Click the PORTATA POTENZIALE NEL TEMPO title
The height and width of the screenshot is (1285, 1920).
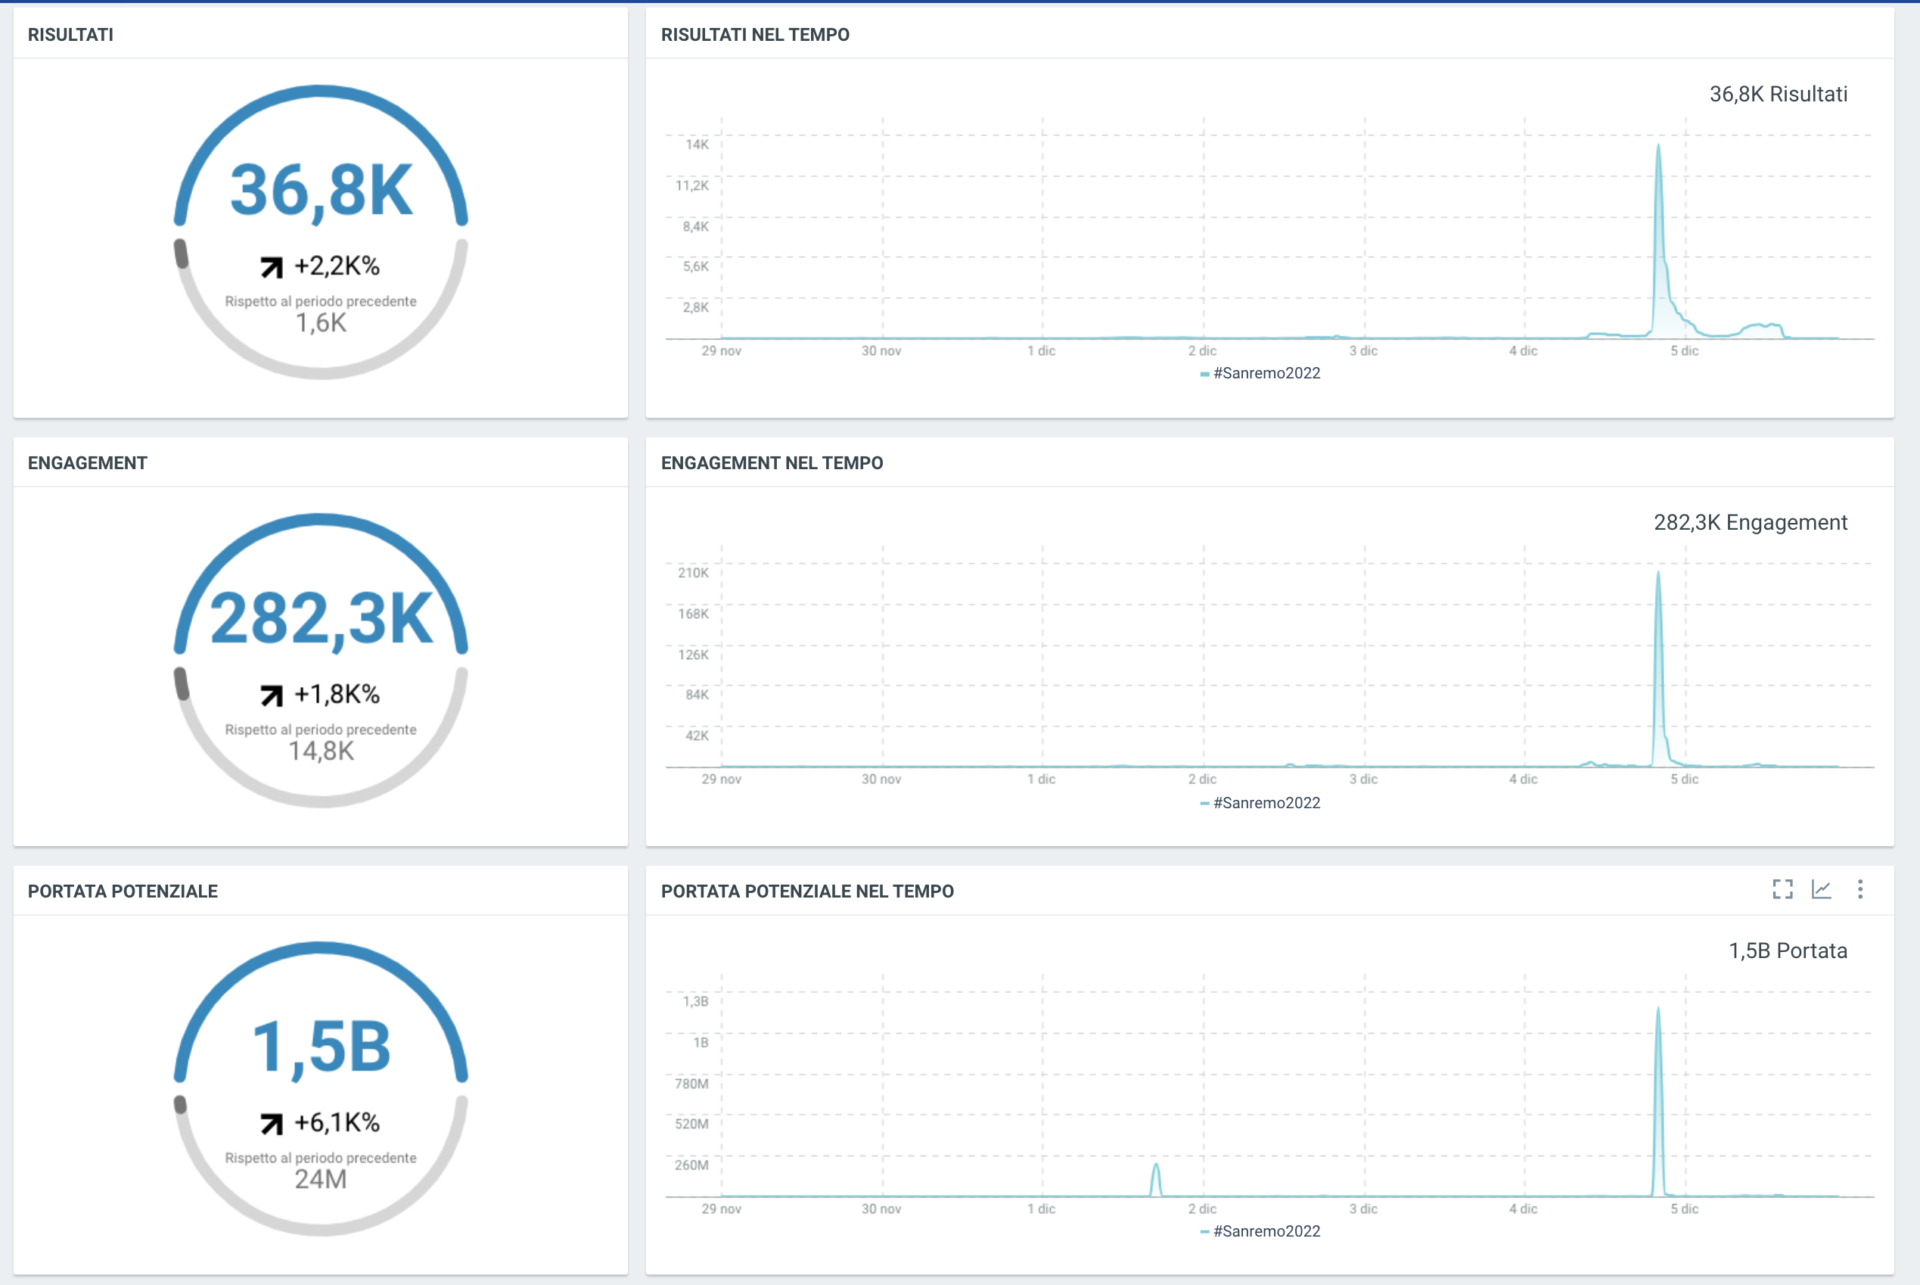click(807, 891)
